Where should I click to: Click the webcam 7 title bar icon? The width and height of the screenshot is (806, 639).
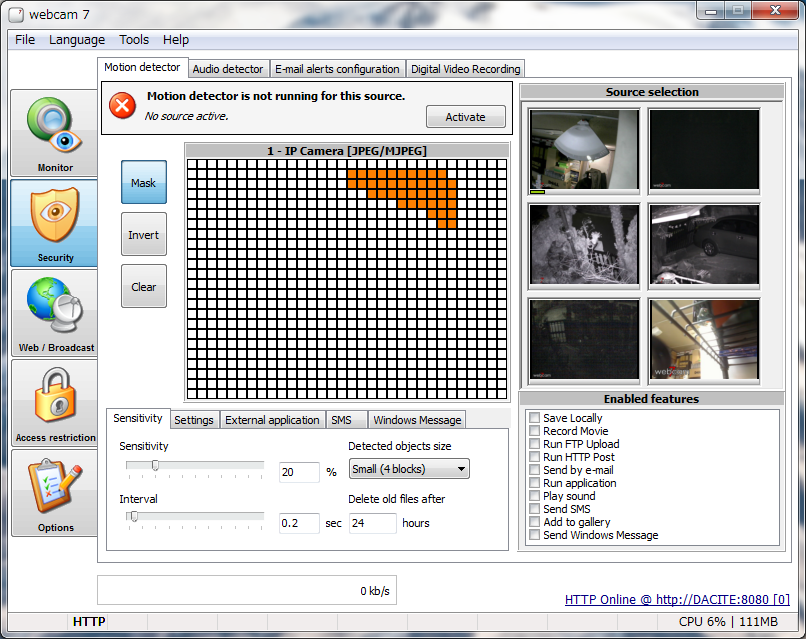tap(16, 15)
